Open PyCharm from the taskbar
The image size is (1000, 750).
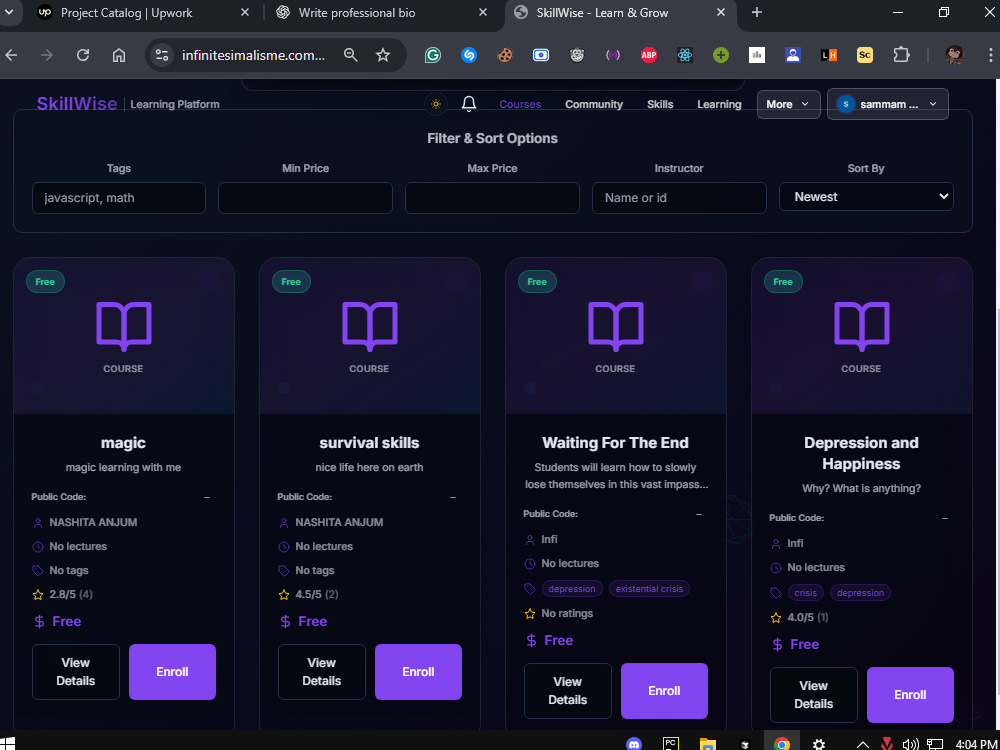click(670, 743)
